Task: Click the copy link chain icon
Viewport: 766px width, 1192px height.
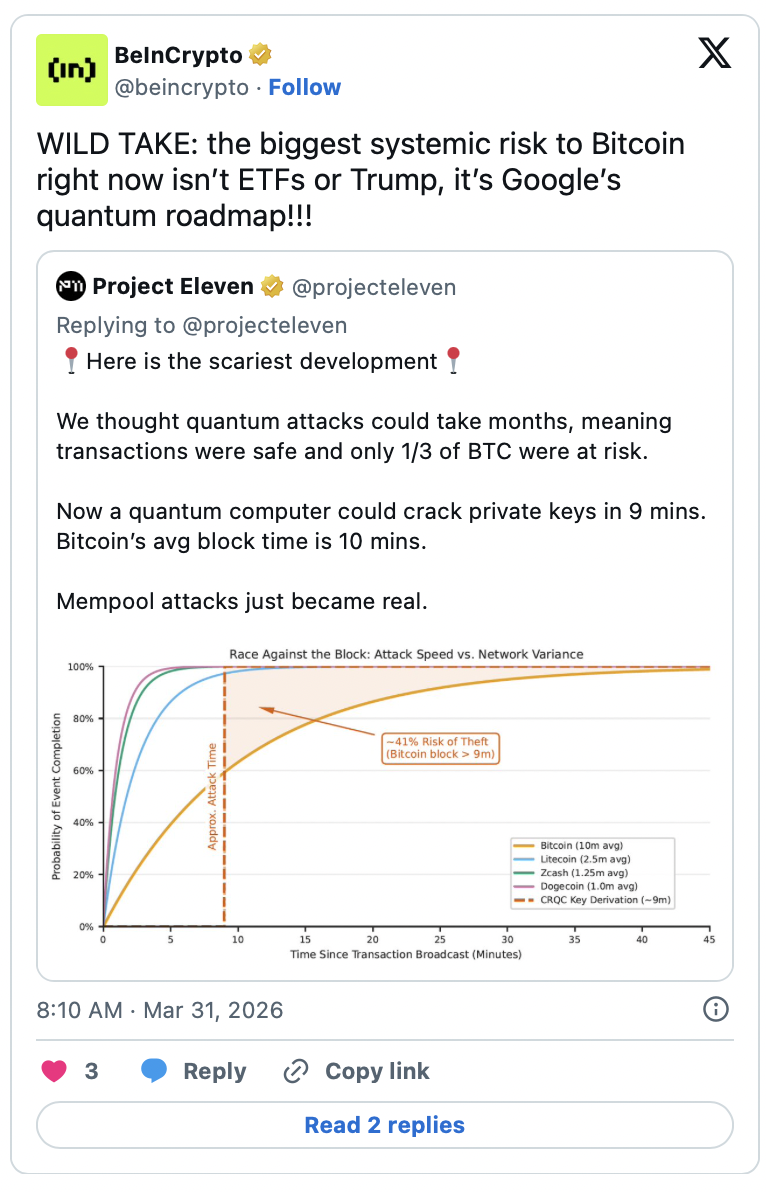Action: pyautogui.click(x=295, y=1071)
